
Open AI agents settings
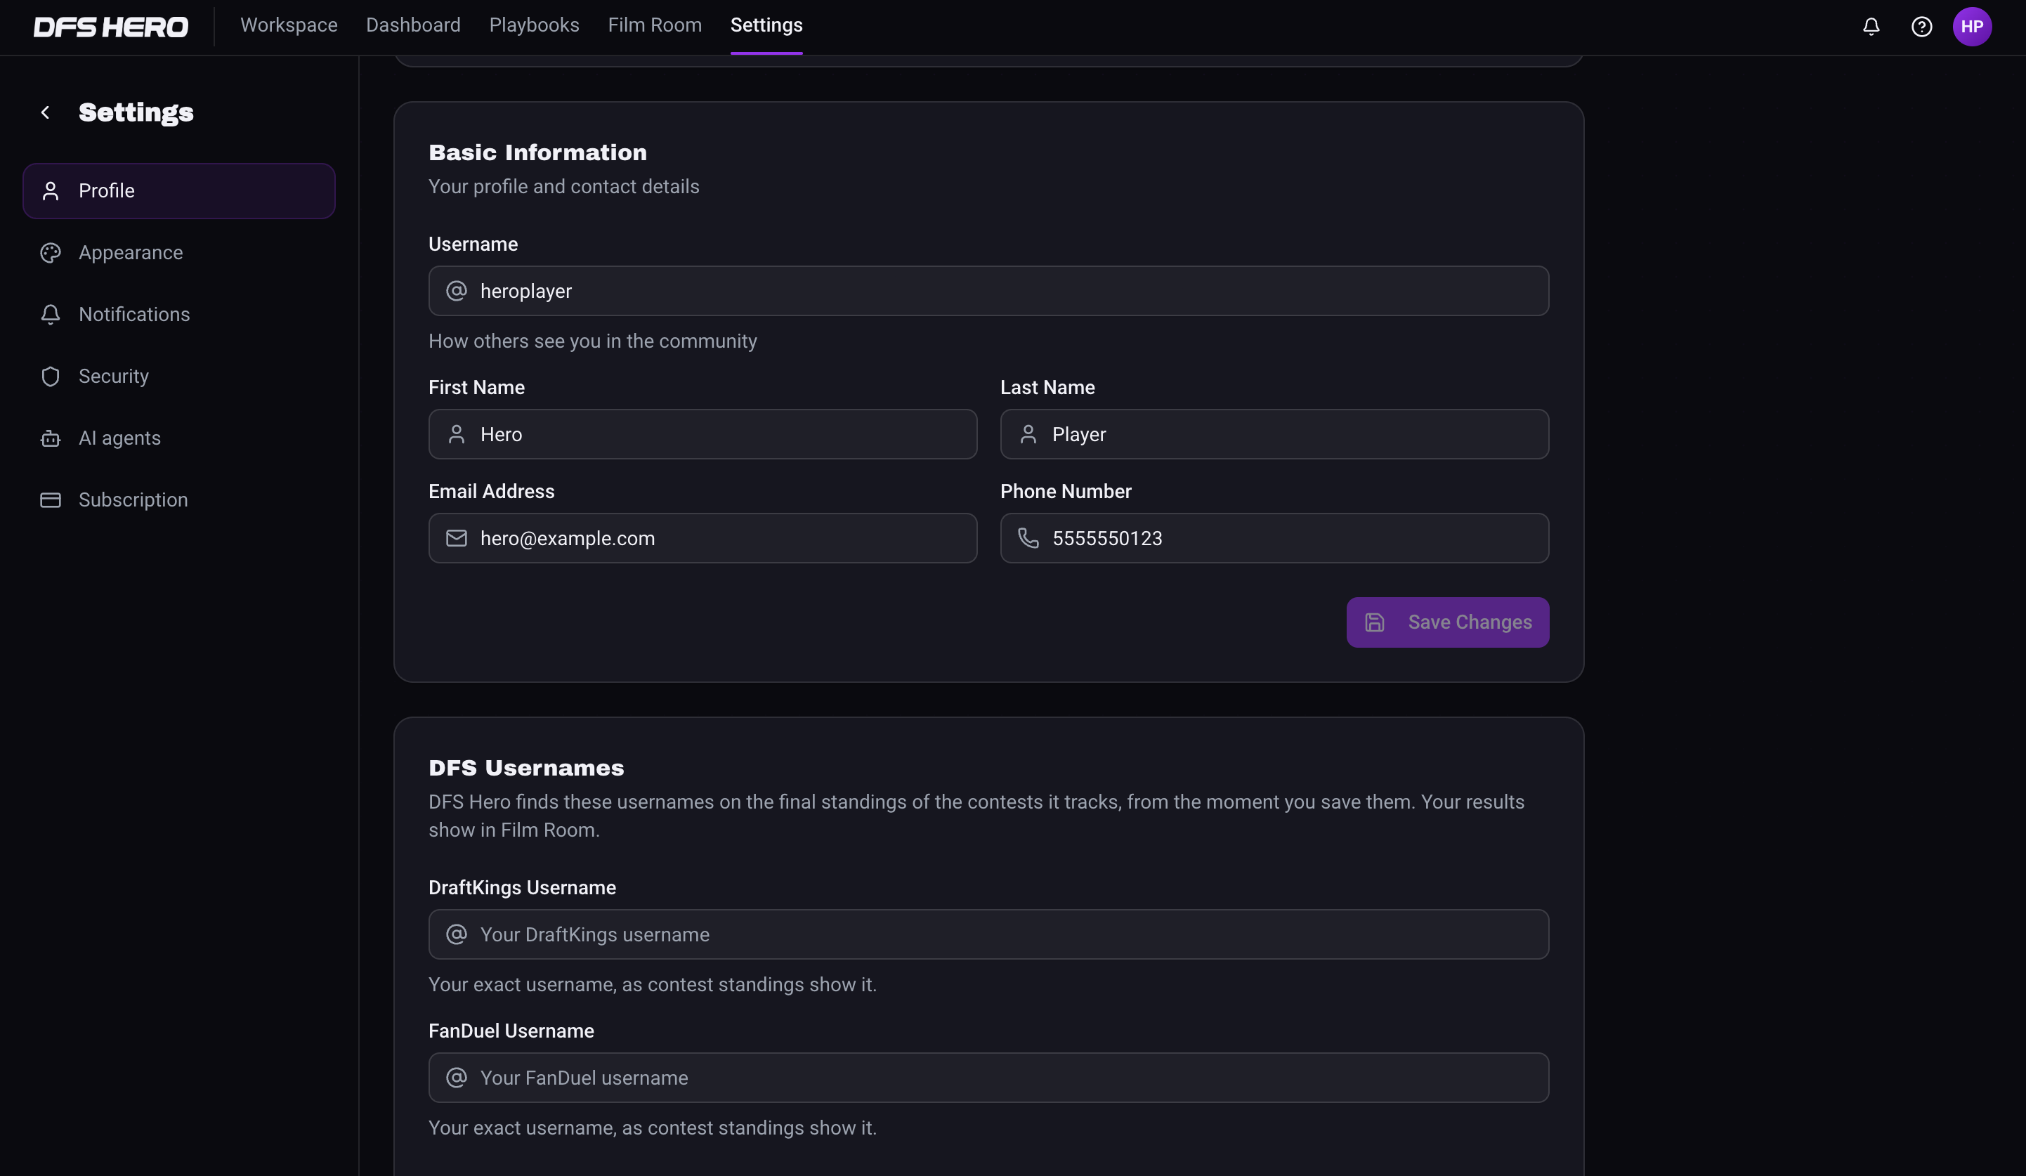click(x=179, y=439)
